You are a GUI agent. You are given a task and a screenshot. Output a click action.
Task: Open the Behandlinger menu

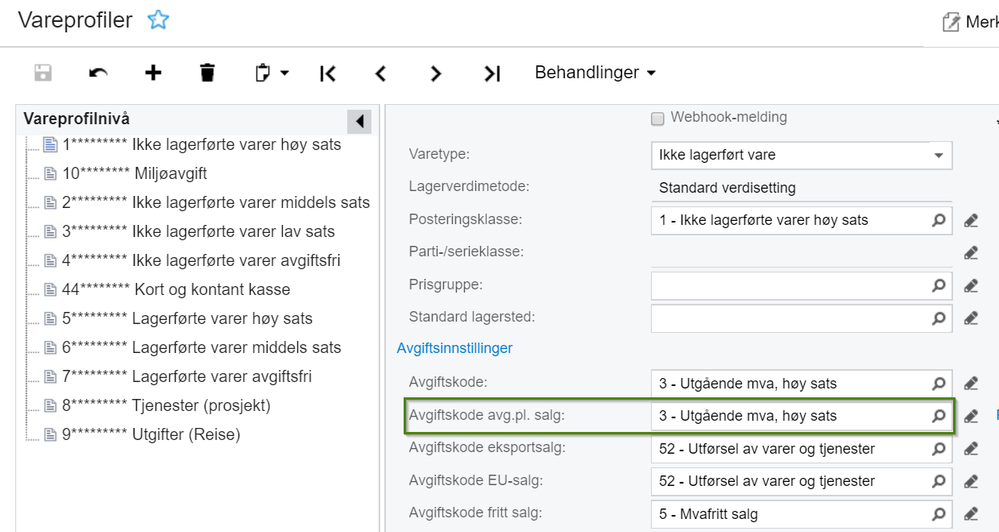(595, 73)
